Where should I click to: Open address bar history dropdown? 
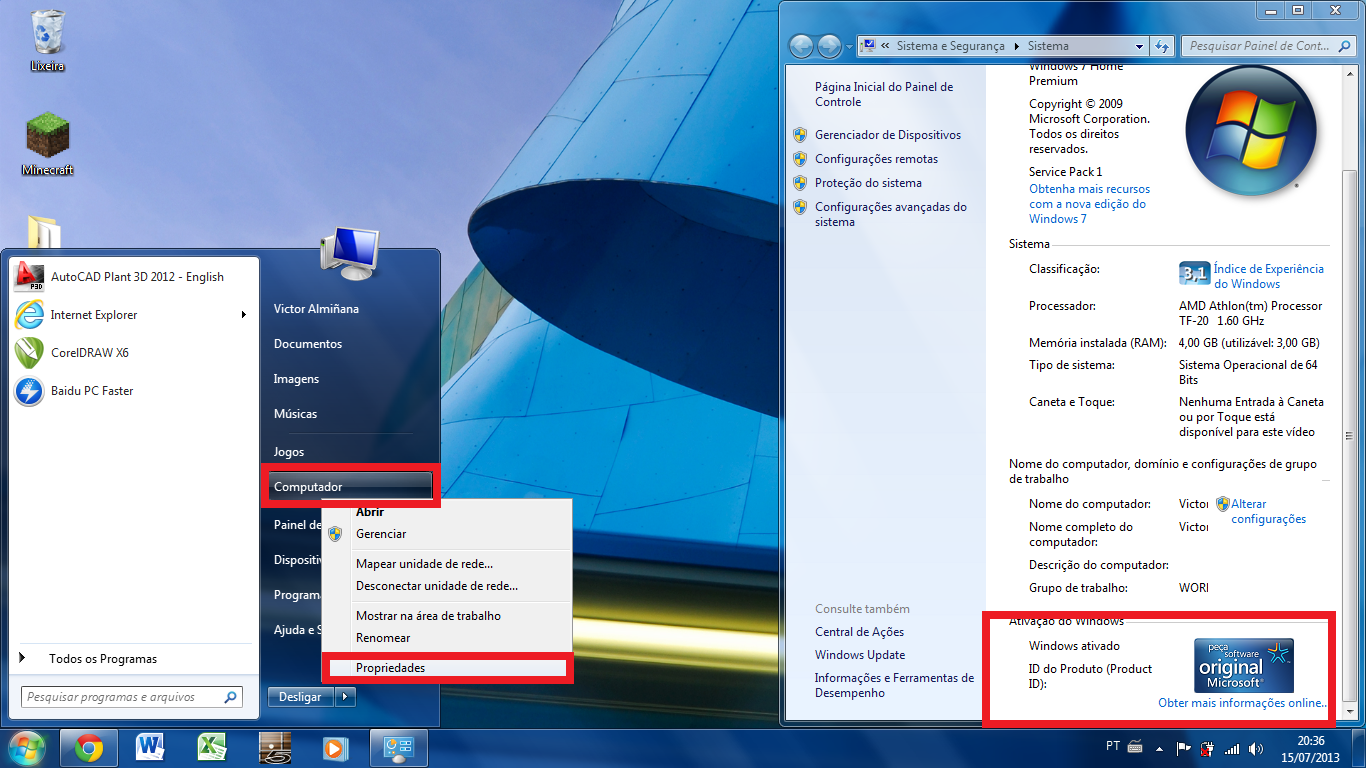click(1139, 46)
